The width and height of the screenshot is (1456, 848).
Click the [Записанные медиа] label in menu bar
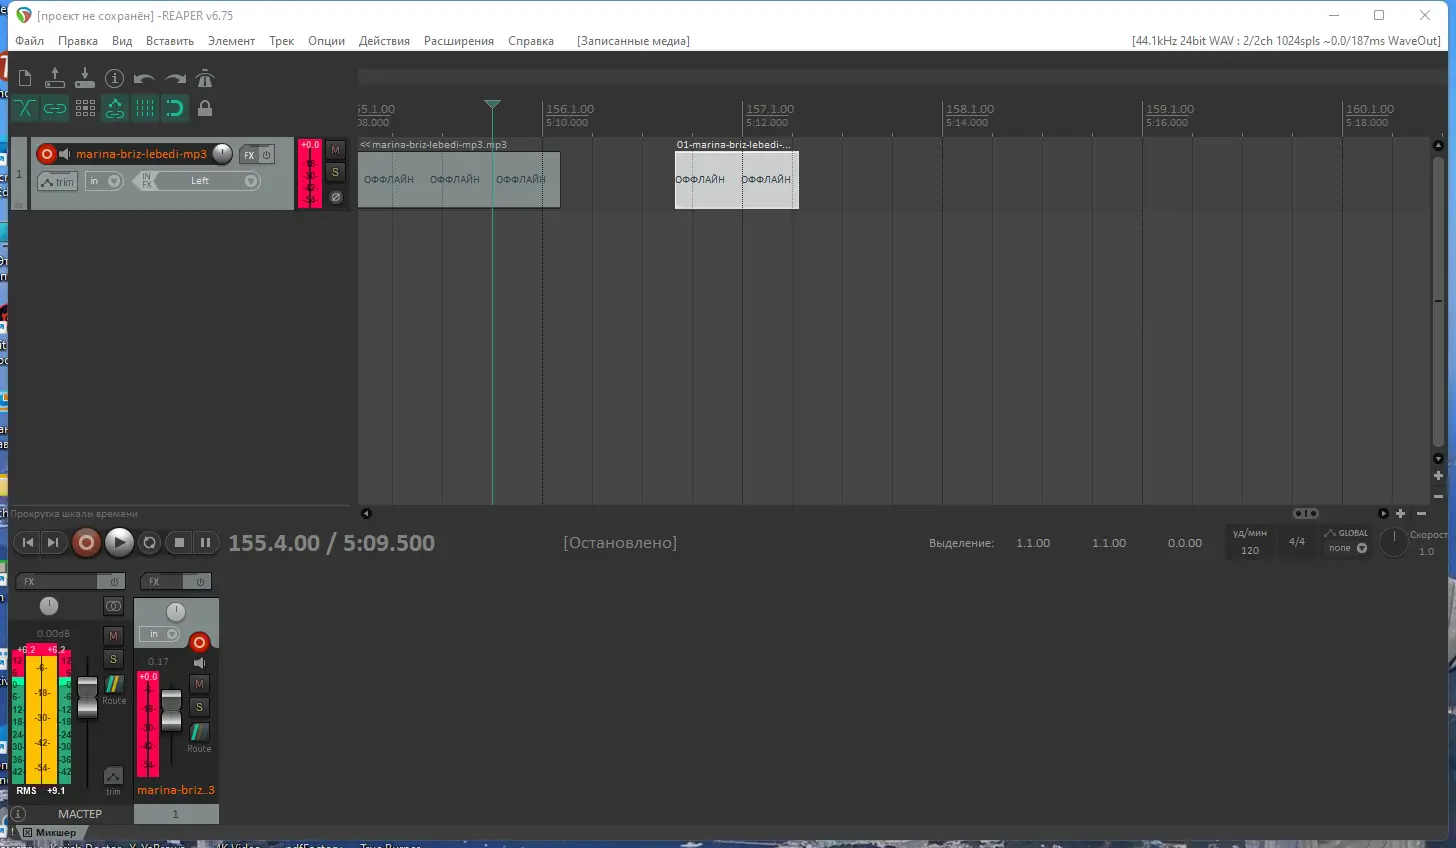click(x=633, y=41)
